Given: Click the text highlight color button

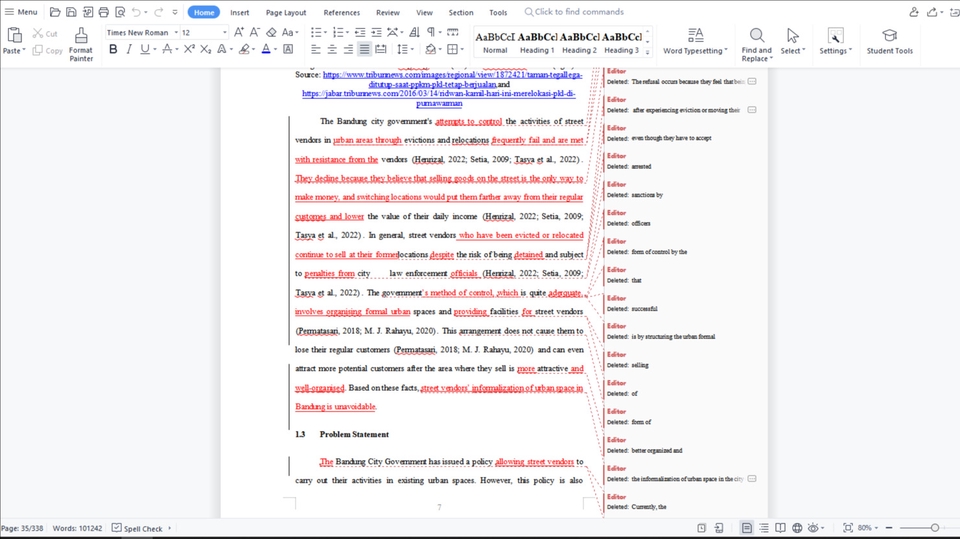Looking at the screenshot, I should (244, 49).
